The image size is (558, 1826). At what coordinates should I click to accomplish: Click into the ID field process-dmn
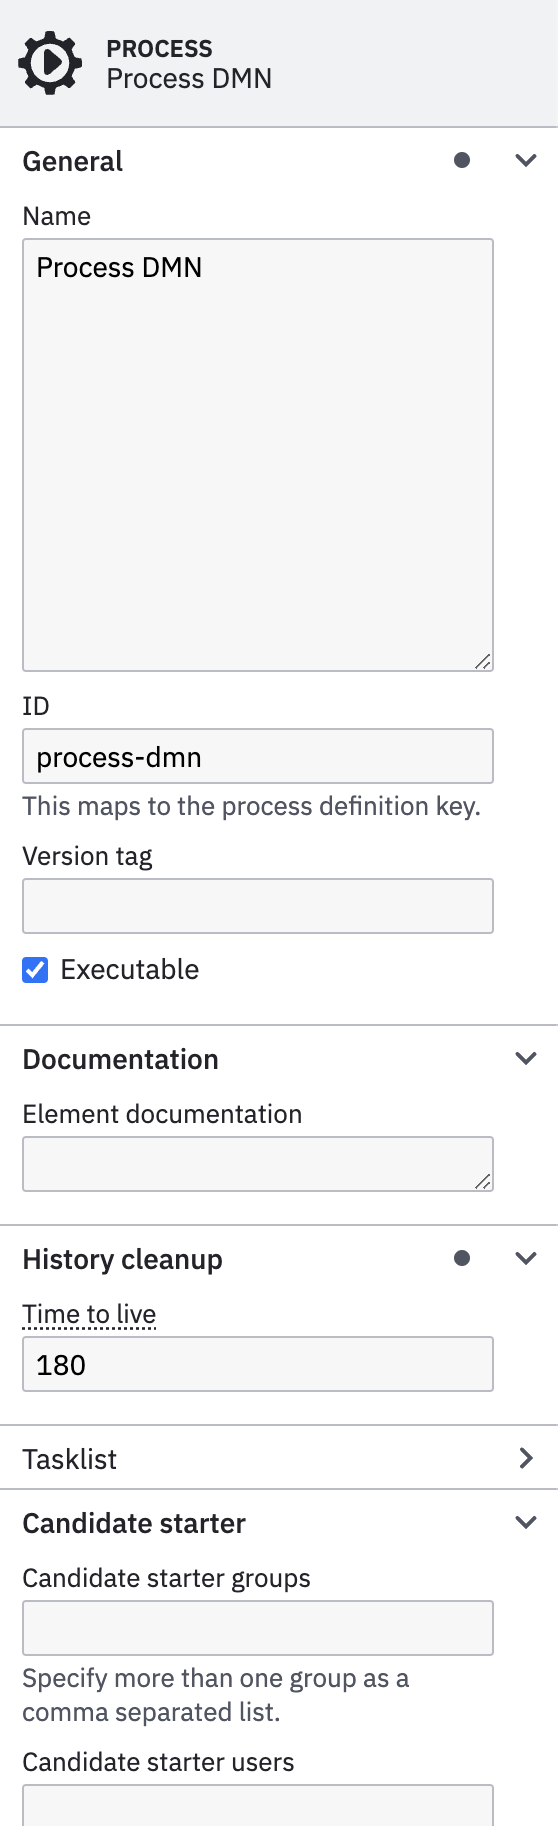click(x=258, y=756)
